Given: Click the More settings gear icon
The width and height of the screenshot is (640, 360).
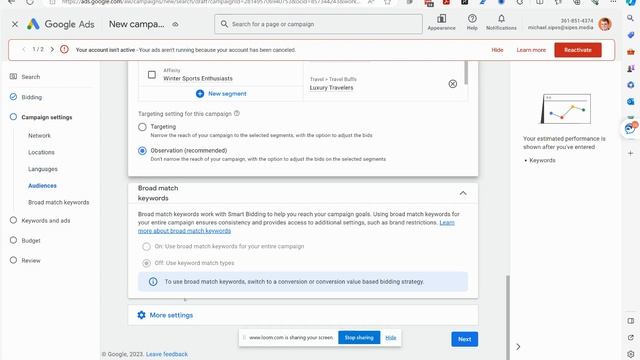Looking at the screenshot, I should 141,315.
